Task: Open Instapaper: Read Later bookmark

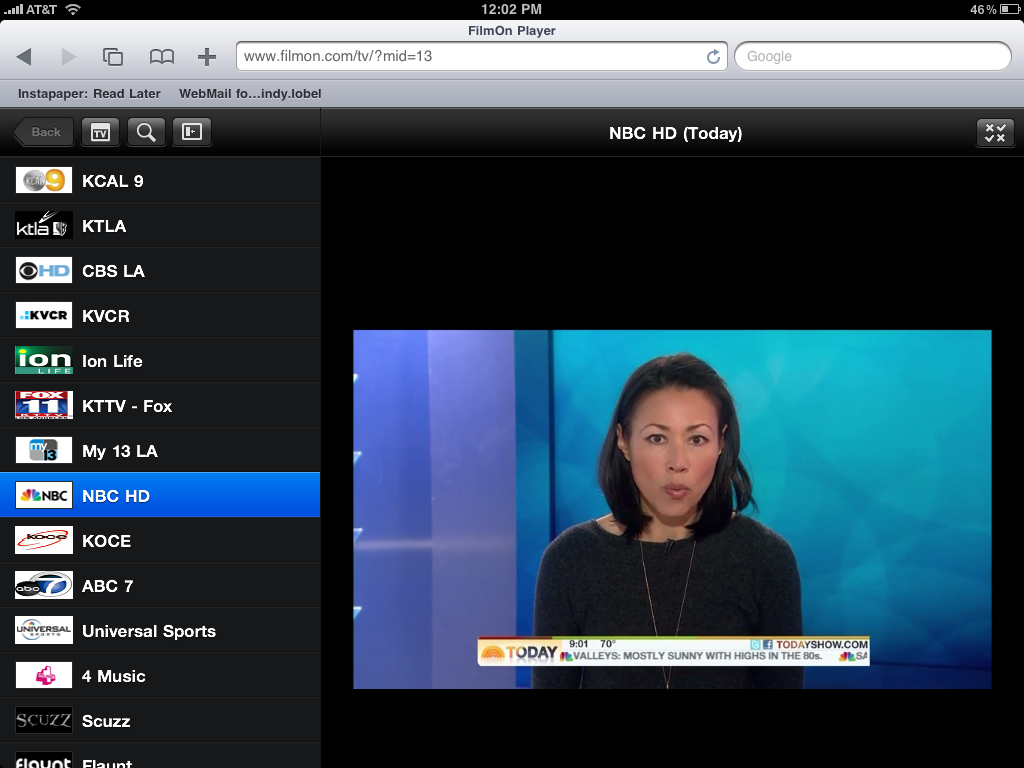Action: (89, 94)
